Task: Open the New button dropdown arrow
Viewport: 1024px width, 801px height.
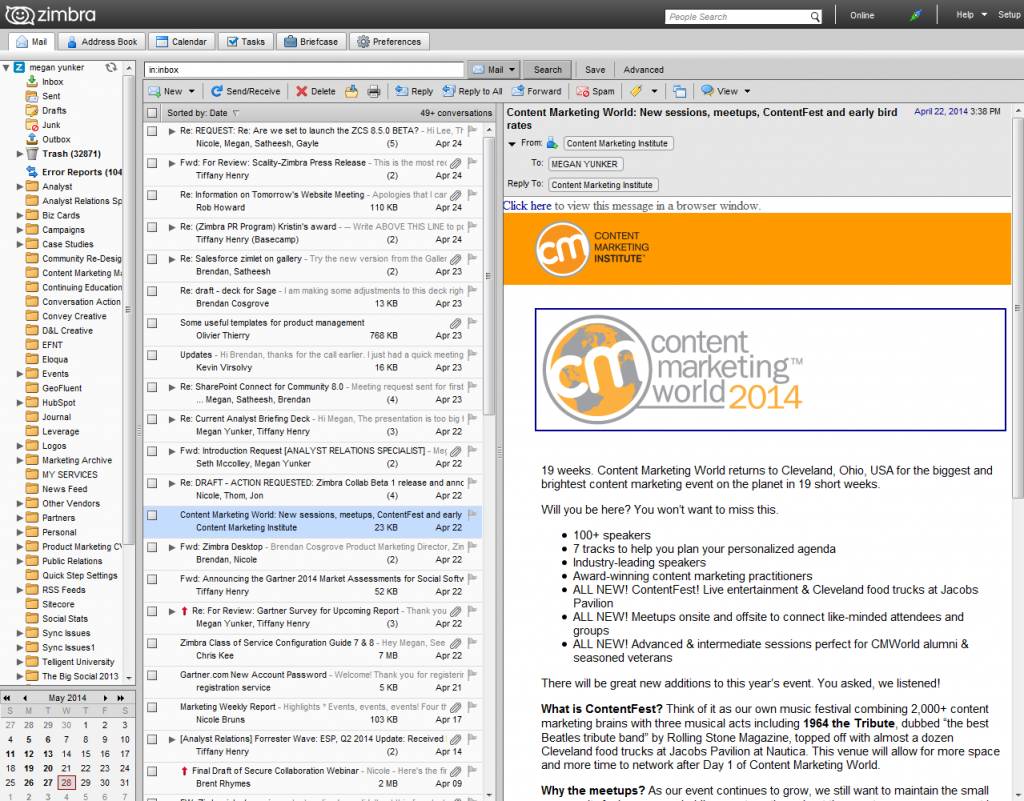Action: pyautogui.click(x=191, y=91)
